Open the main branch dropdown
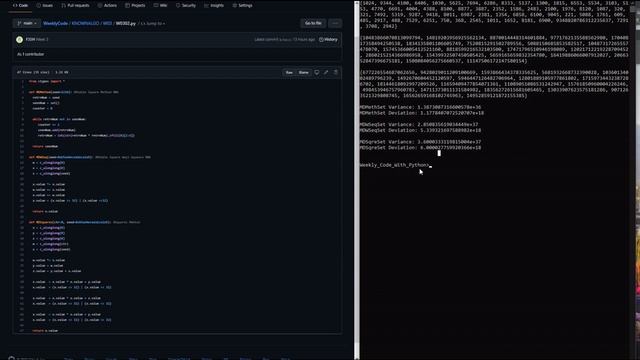640x360 pixels. (26, 23)
